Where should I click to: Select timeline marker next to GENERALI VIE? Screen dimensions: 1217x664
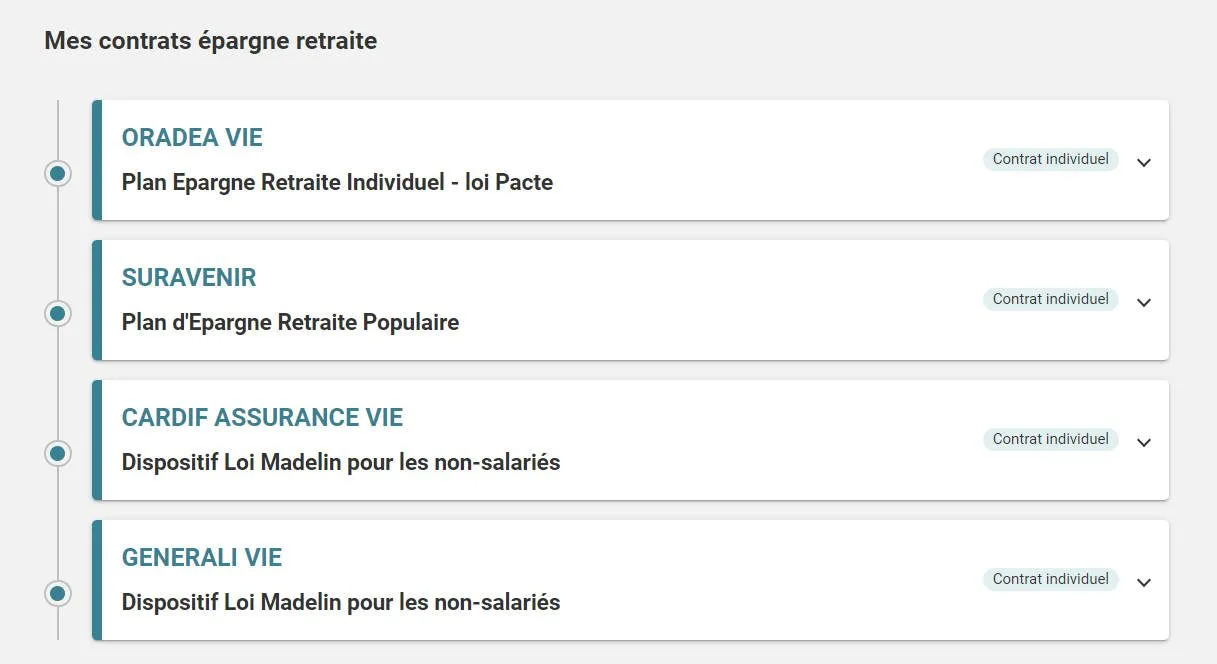pos(58,594)
